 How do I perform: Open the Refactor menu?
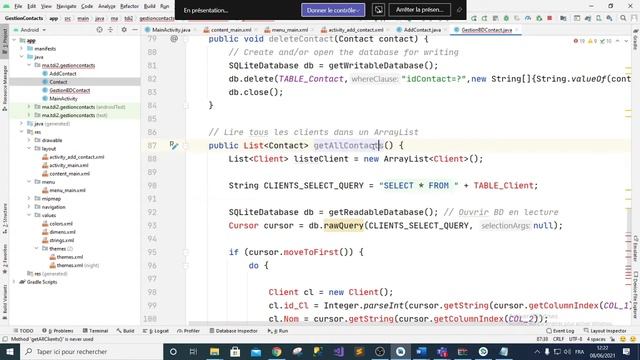pyautogui.click(x=129, y=7)
